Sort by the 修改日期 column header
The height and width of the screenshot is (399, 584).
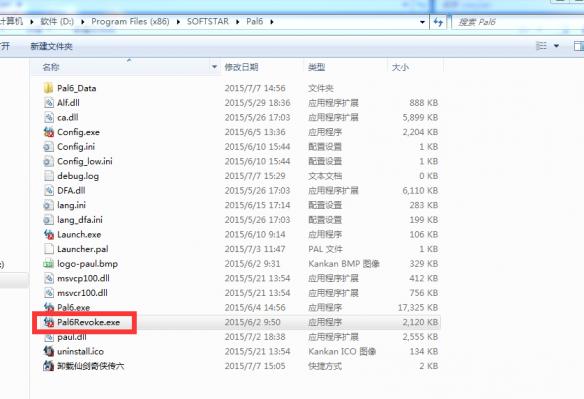pos(241,67)
